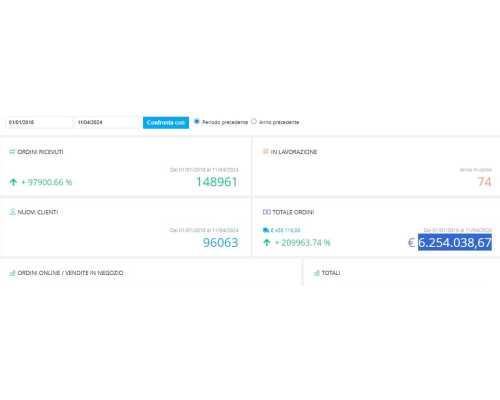The width and height of the screenshot is (500, 400).
Task: Click the date range label in Ordini Ricevuti card
Action: click(x=204, y=170)
